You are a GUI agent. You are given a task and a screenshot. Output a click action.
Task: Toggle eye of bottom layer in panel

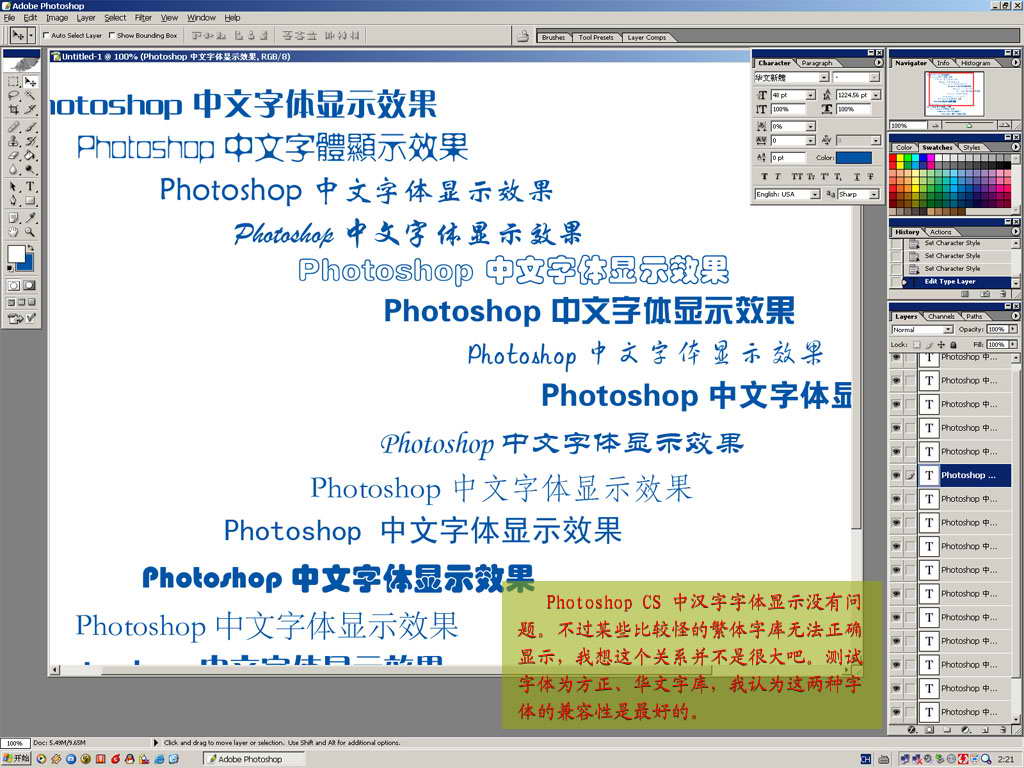click(x=896, y=712)
